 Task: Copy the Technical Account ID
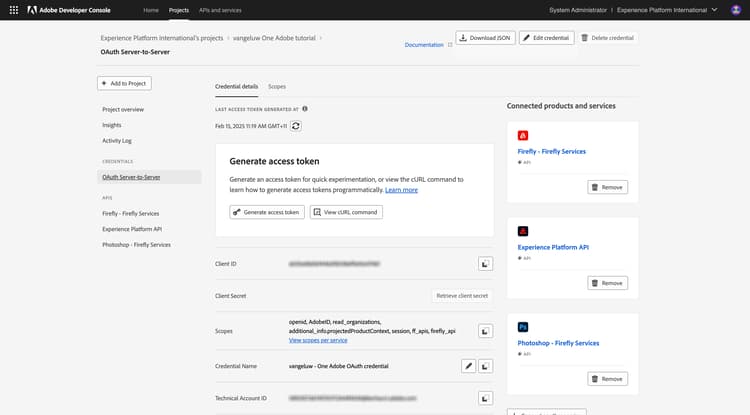click(x=485, y=398)
